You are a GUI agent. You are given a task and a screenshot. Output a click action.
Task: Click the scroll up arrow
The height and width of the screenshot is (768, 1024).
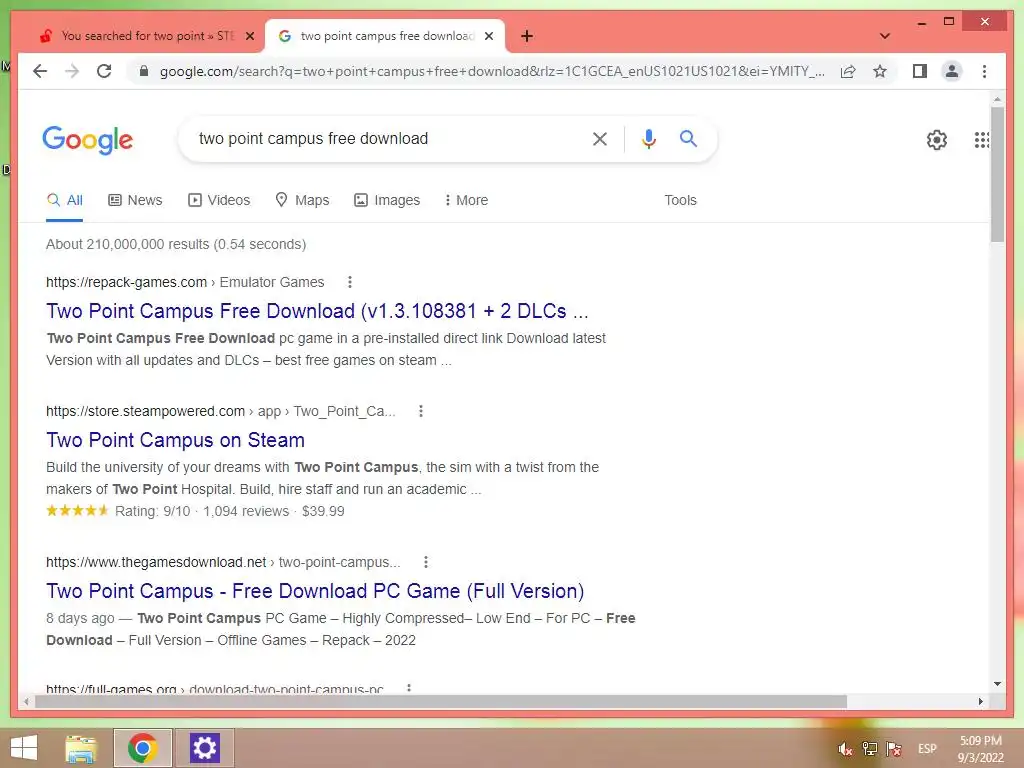click(997, 99)
